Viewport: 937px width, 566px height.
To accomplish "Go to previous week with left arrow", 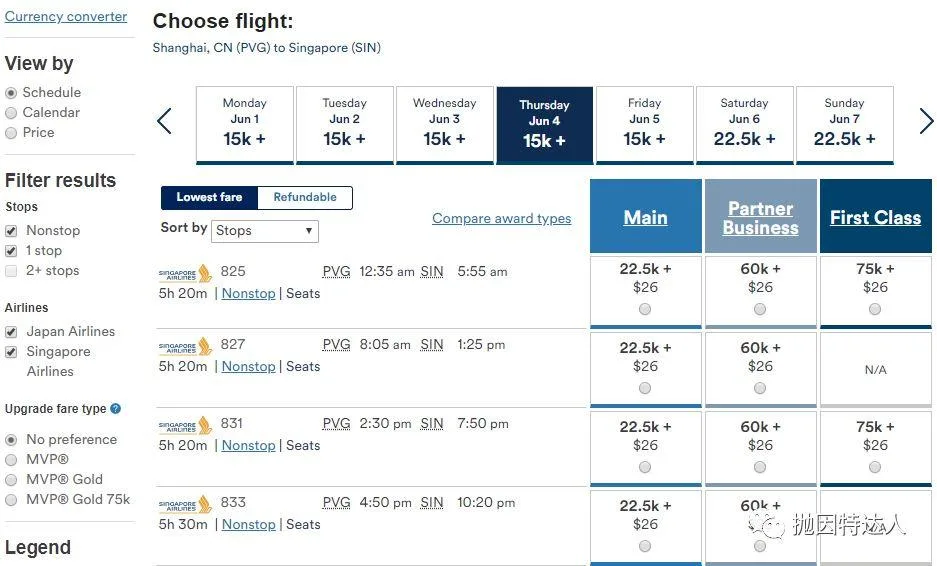I will [164, 121].
